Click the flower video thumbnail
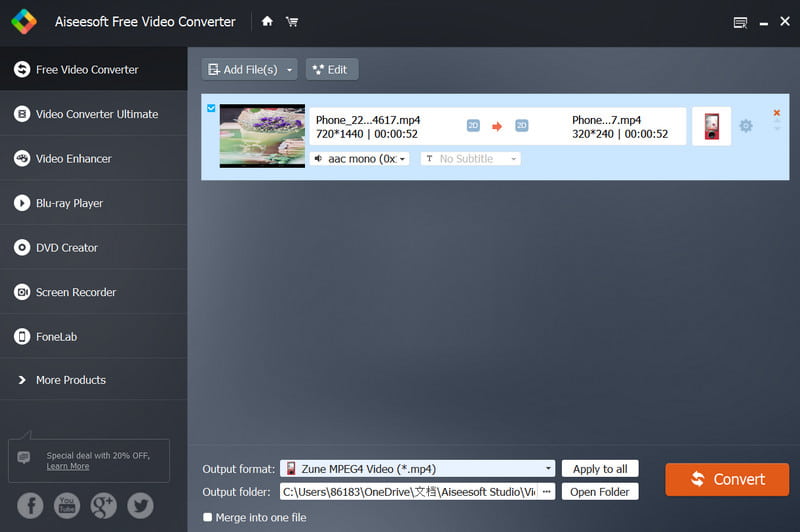The image size is (800, 532). pyautogui.click(x=262, y=136)
